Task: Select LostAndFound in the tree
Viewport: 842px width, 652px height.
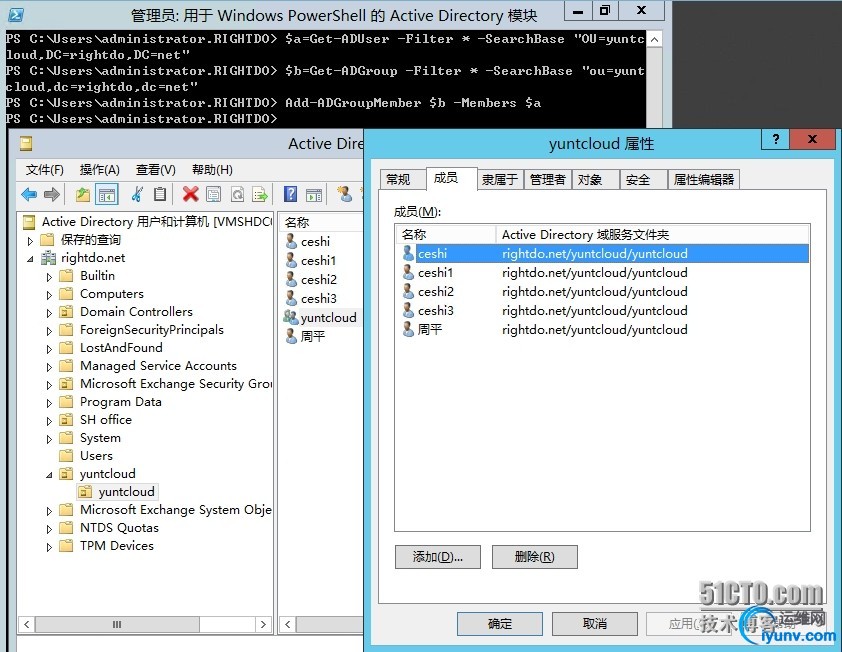Action: coord(121,347)
